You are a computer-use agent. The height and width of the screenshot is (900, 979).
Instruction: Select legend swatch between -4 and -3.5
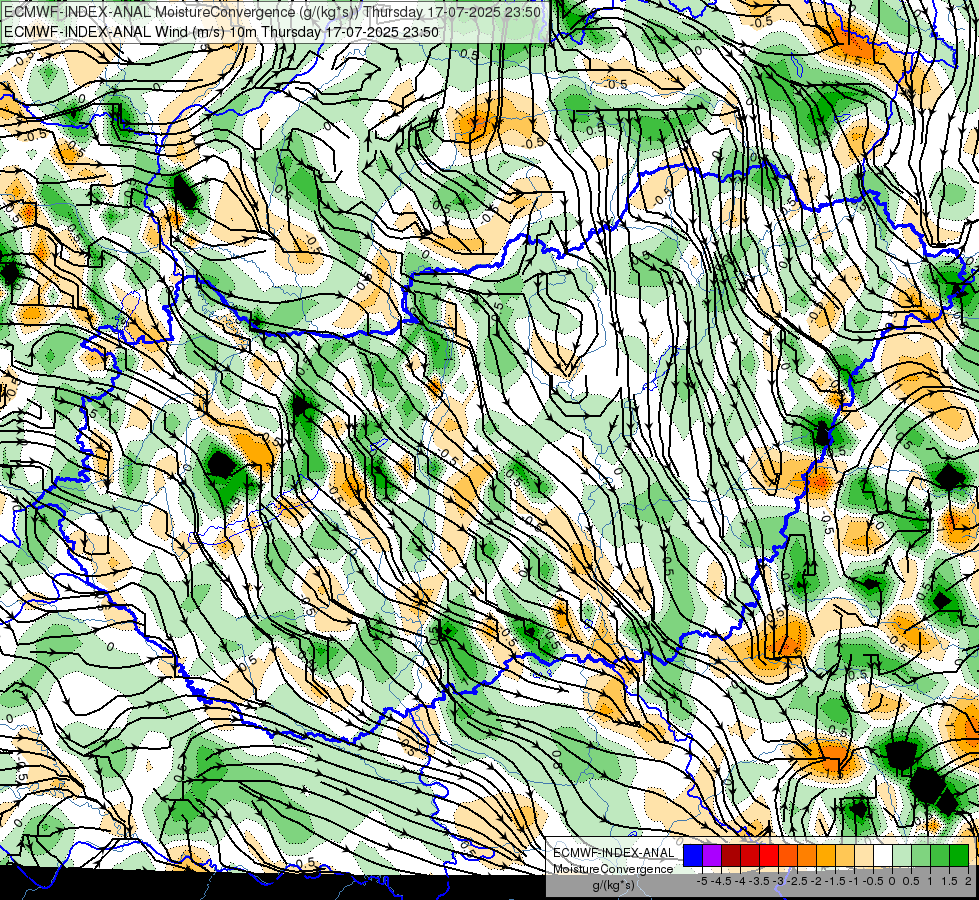(x=750, y=855)
